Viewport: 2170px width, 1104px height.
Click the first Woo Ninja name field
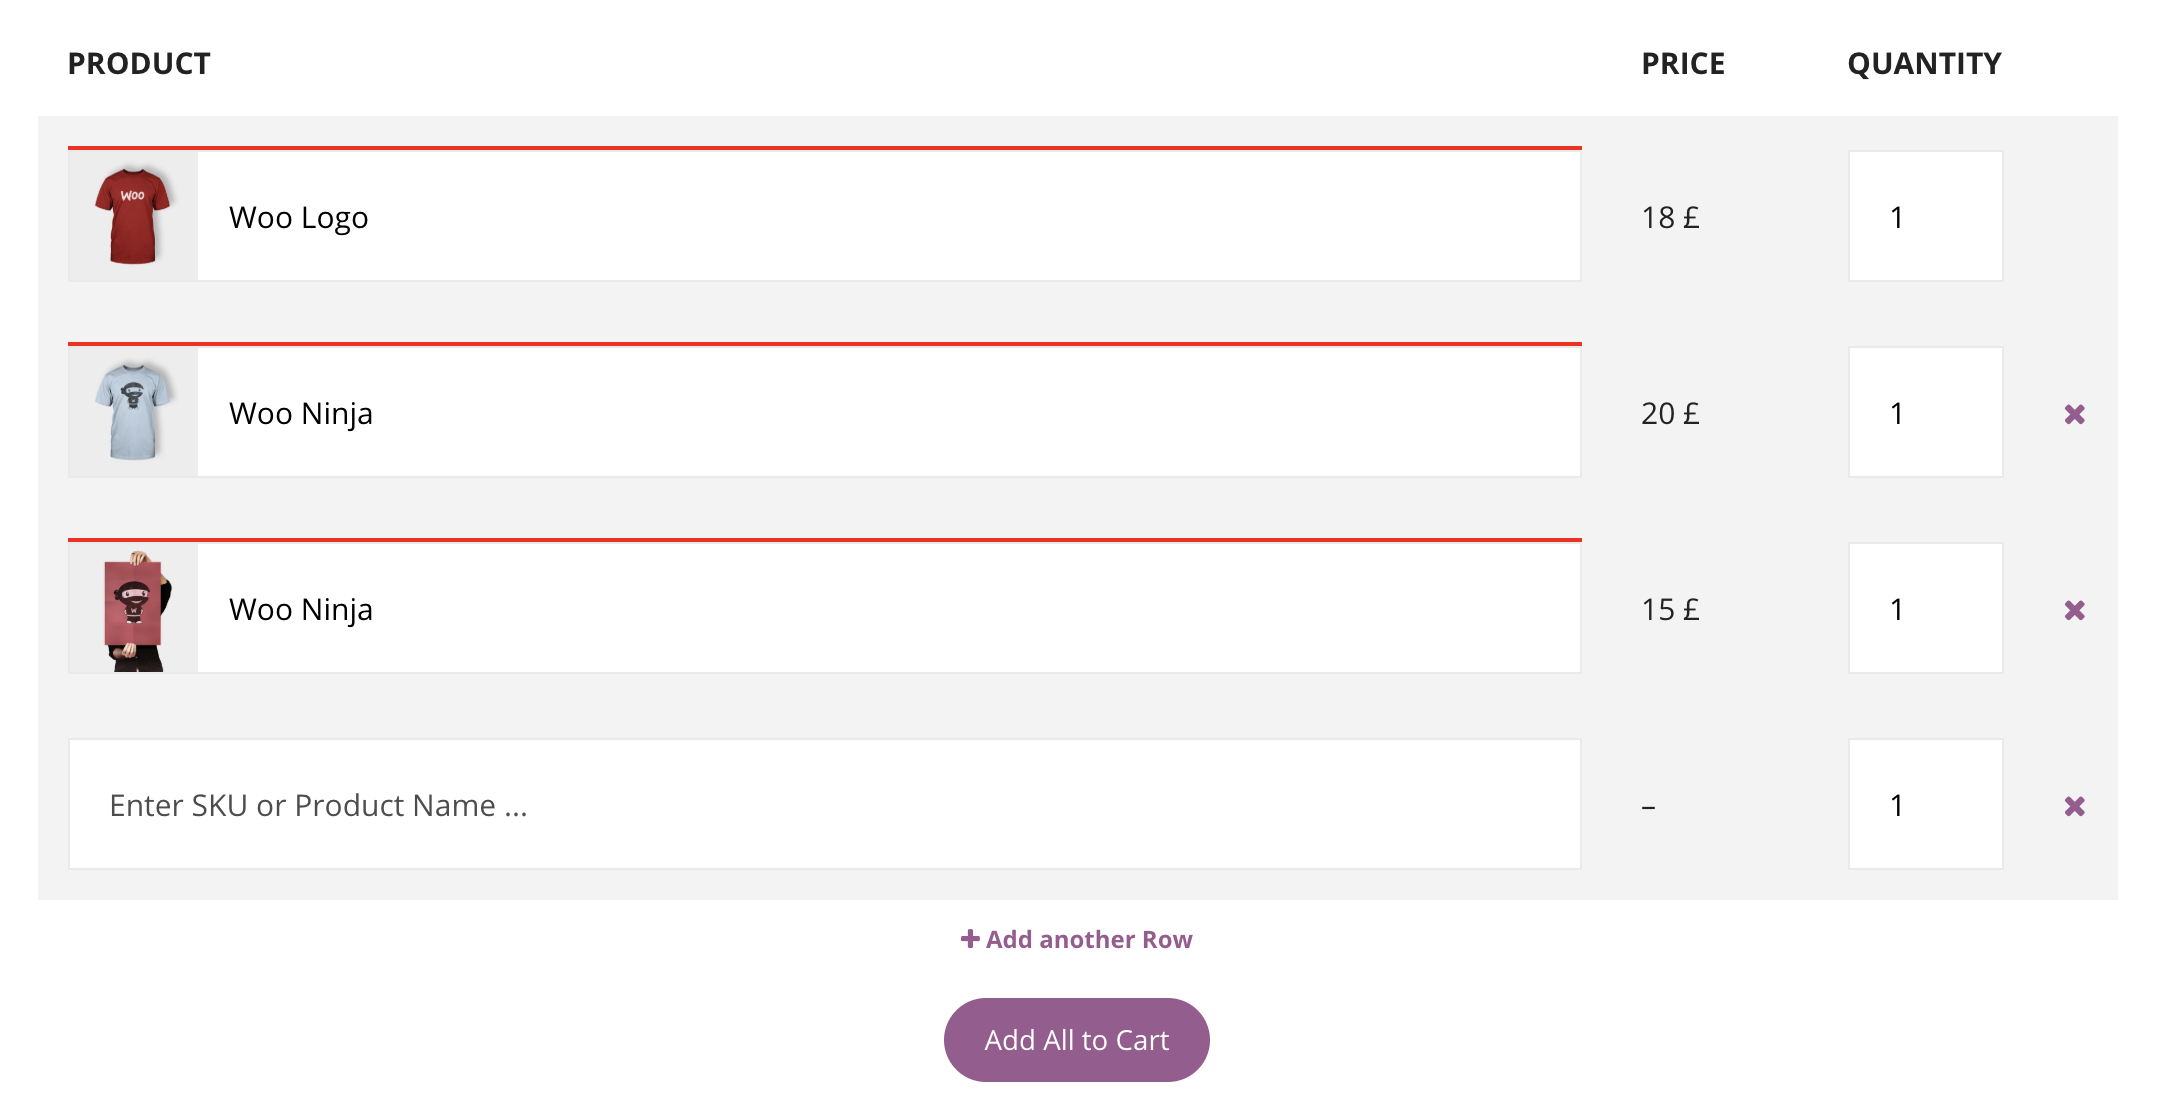click(890, 412)
